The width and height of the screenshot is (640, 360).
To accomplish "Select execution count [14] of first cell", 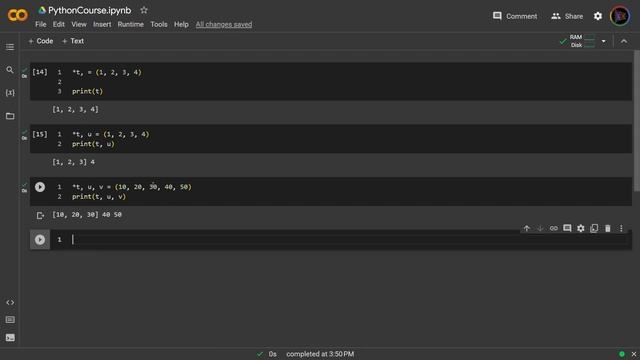I will pyautogui.click(x=40, y=72).
